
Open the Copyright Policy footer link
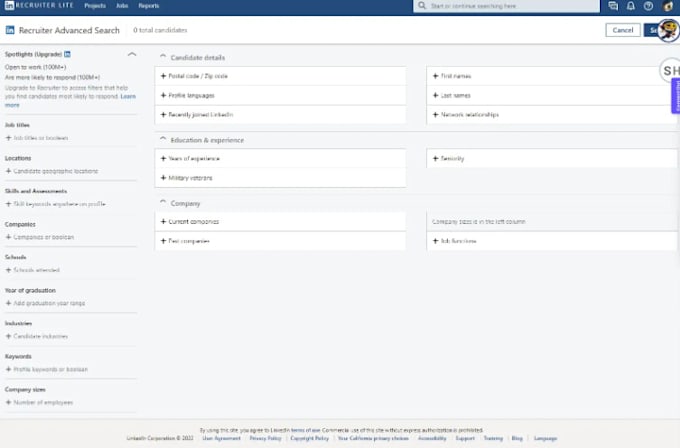310,438
